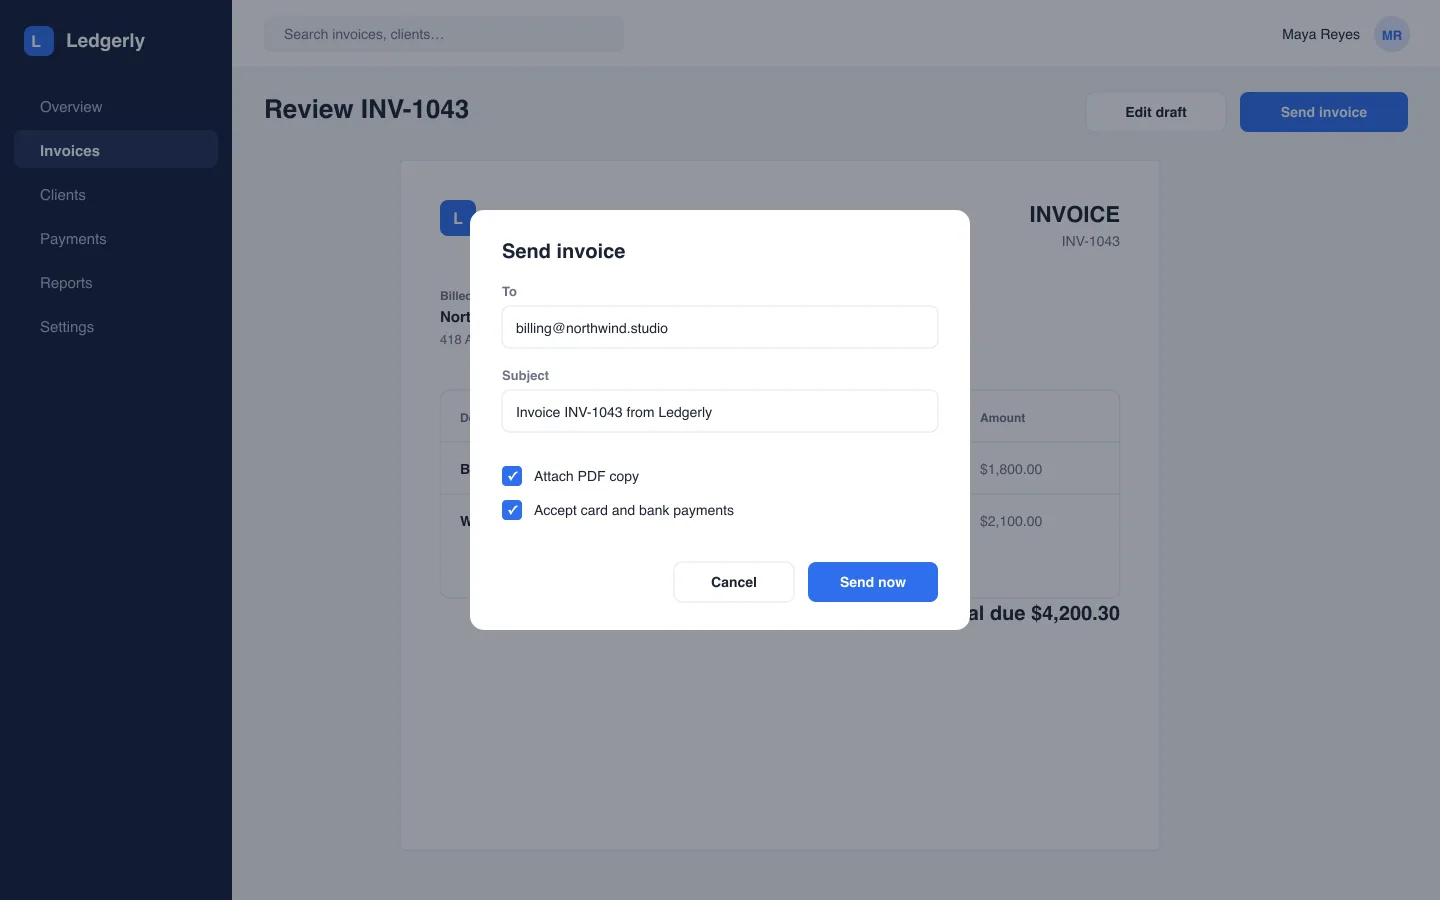Screen dimensions: 1440x900
Task: Uncheck Attach PDF copy checkbox
Action: pyautogui.click(x=512, y=476)
